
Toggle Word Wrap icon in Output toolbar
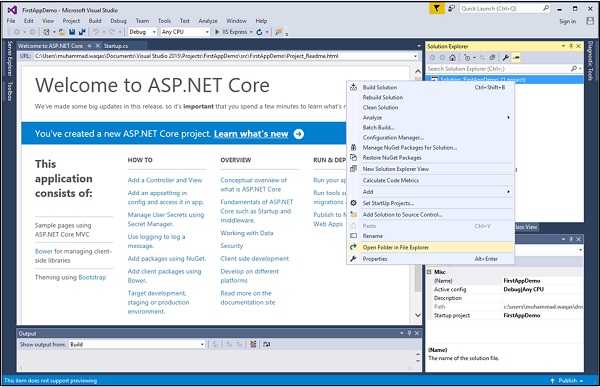click(x=267, y=345)
